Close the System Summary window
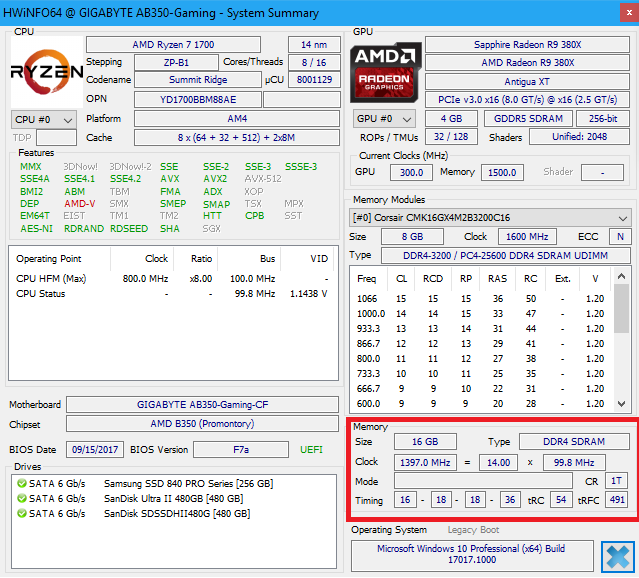639x578 pixels. coord(629,13)
